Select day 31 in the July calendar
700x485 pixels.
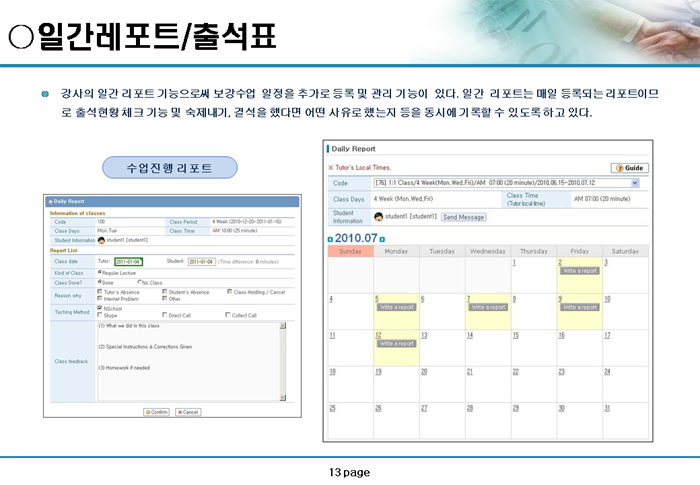pyautogui.click(x=607, y=408)
